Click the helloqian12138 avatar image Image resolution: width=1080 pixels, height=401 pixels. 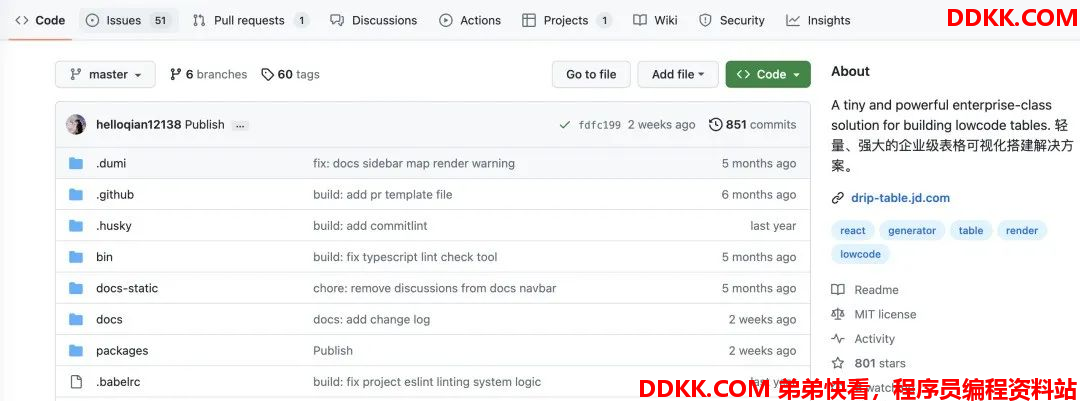(x=76, y=125)
